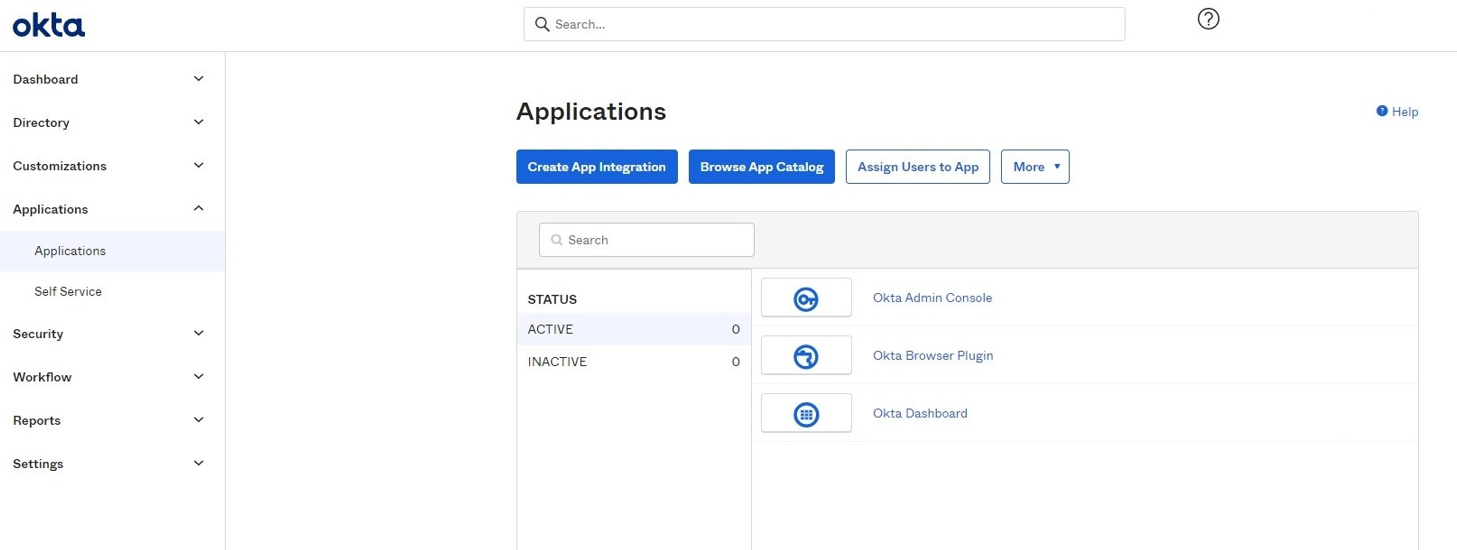
Task: Open the Okta Admin Console link
Action: [x=932, y=298]
